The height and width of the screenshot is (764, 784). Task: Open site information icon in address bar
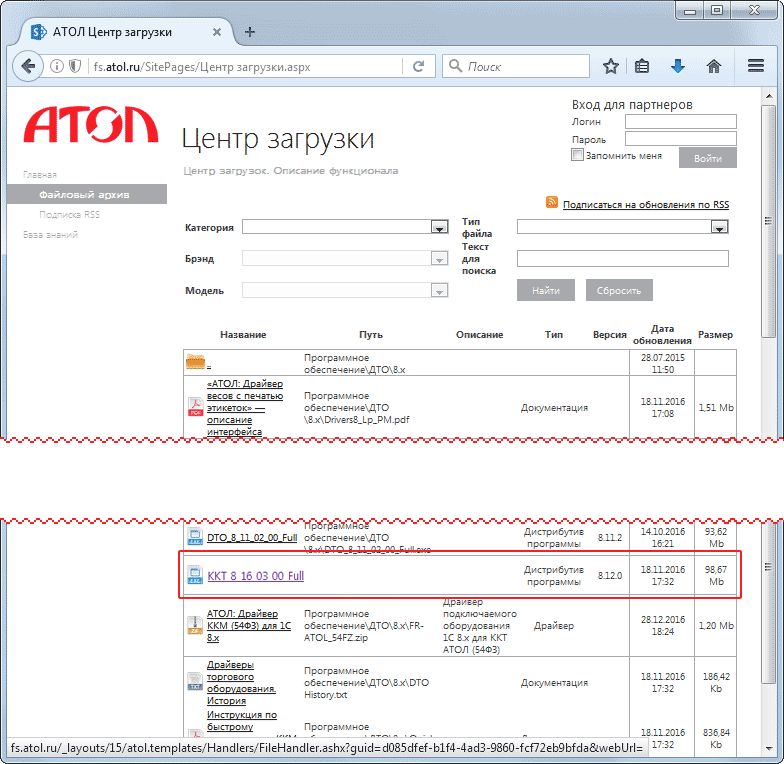coord(57,66)
